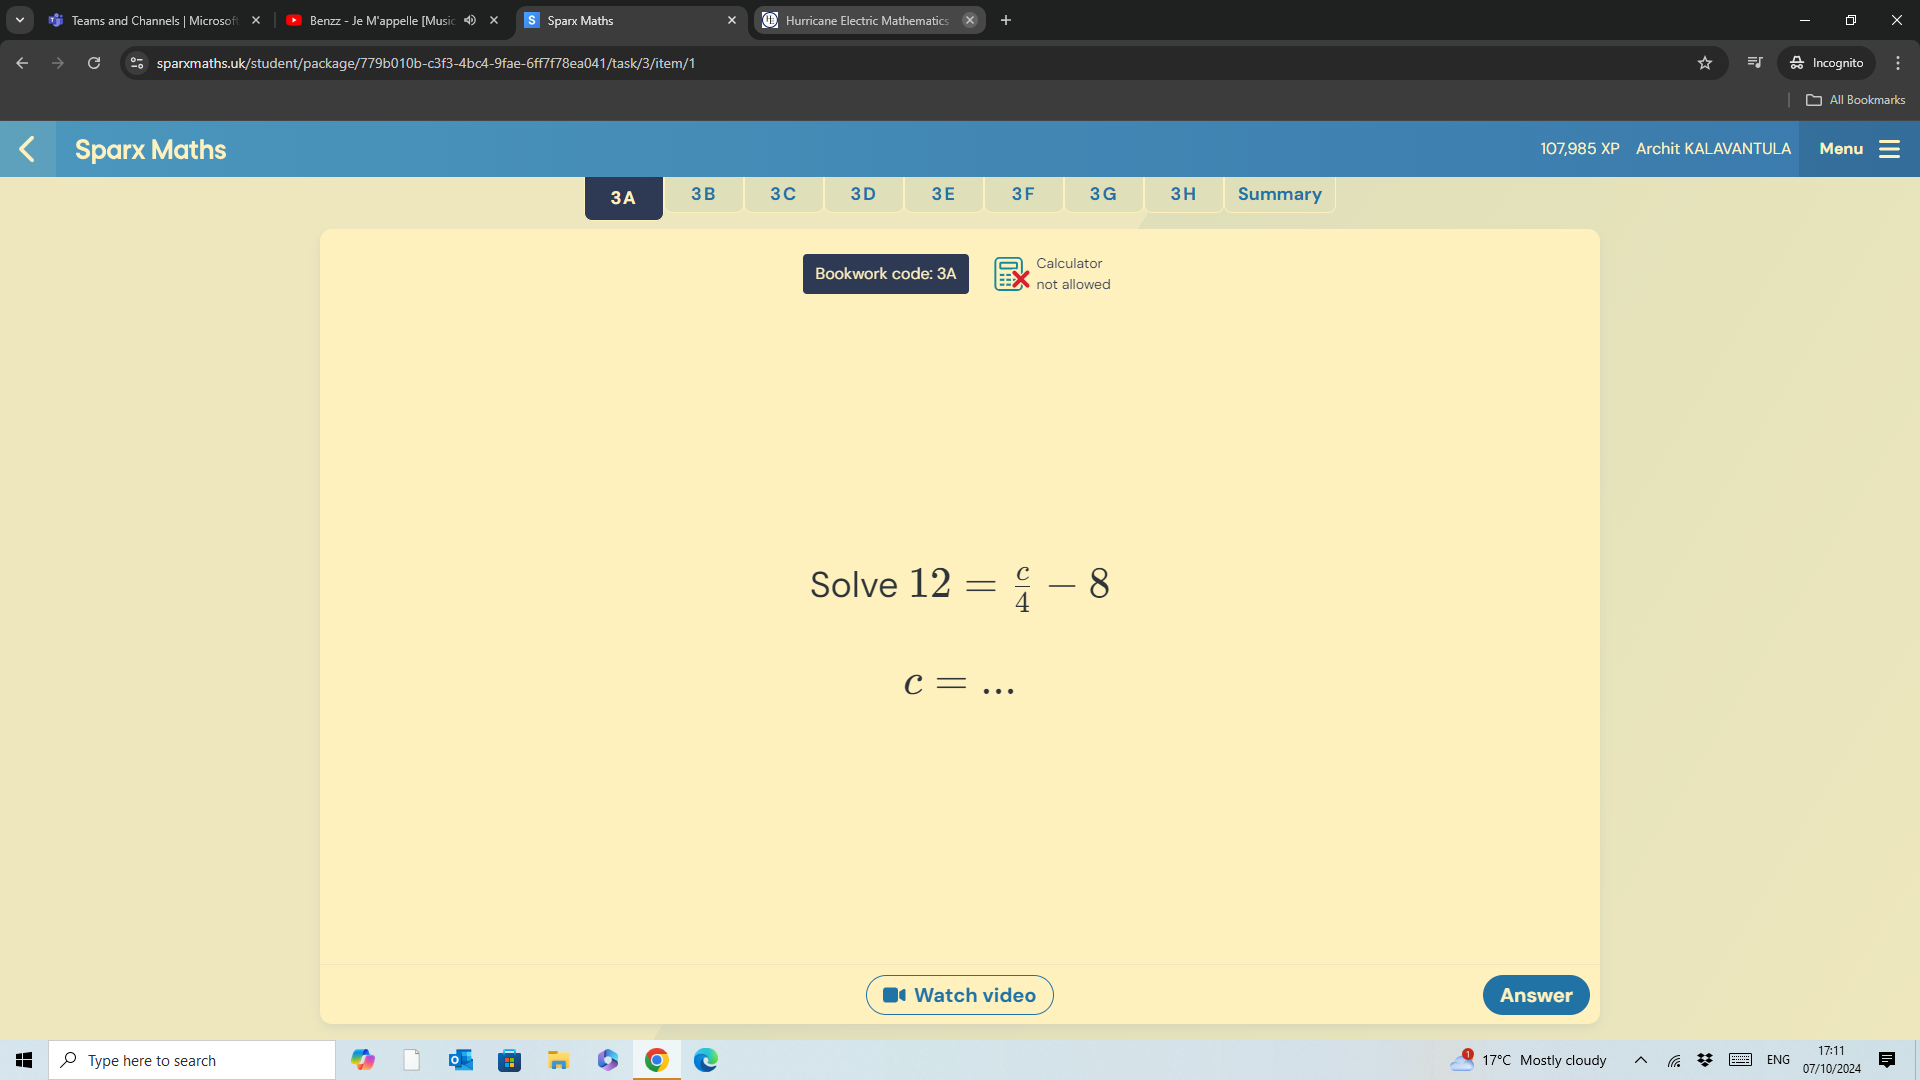Click the Calculator icon
The width and height of the screenshot is (1920, 1080).
click(x=1010, y=273)
